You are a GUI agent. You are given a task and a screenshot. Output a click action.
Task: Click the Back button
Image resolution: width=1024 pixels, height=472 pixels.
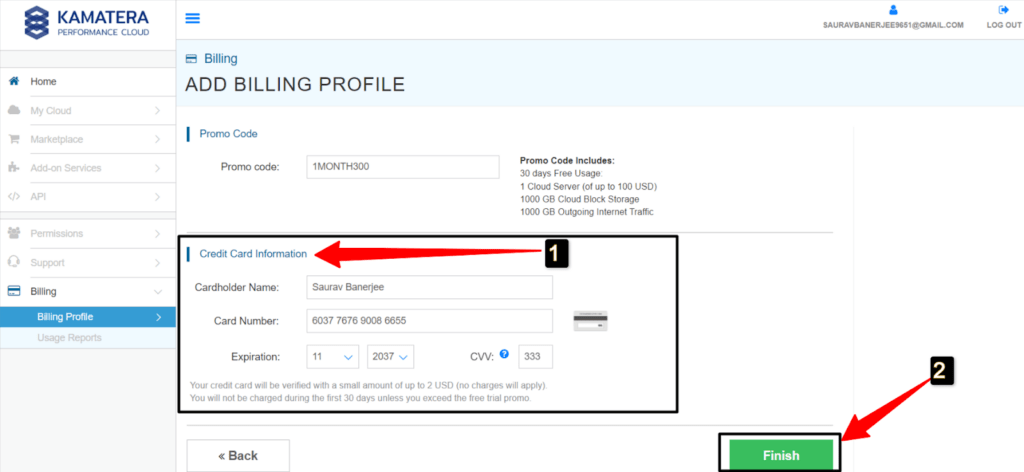[x=238, y=455]
